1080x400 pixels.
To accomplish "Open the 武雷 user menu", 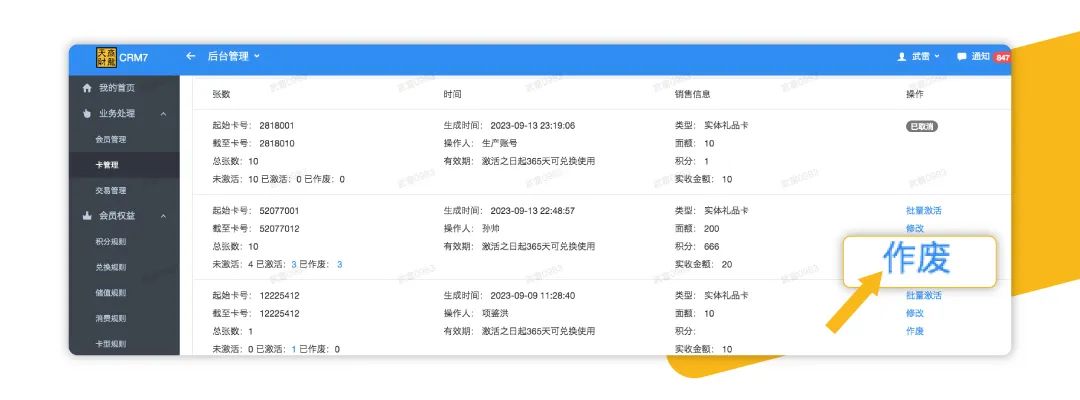I will (x=926, y=57).
